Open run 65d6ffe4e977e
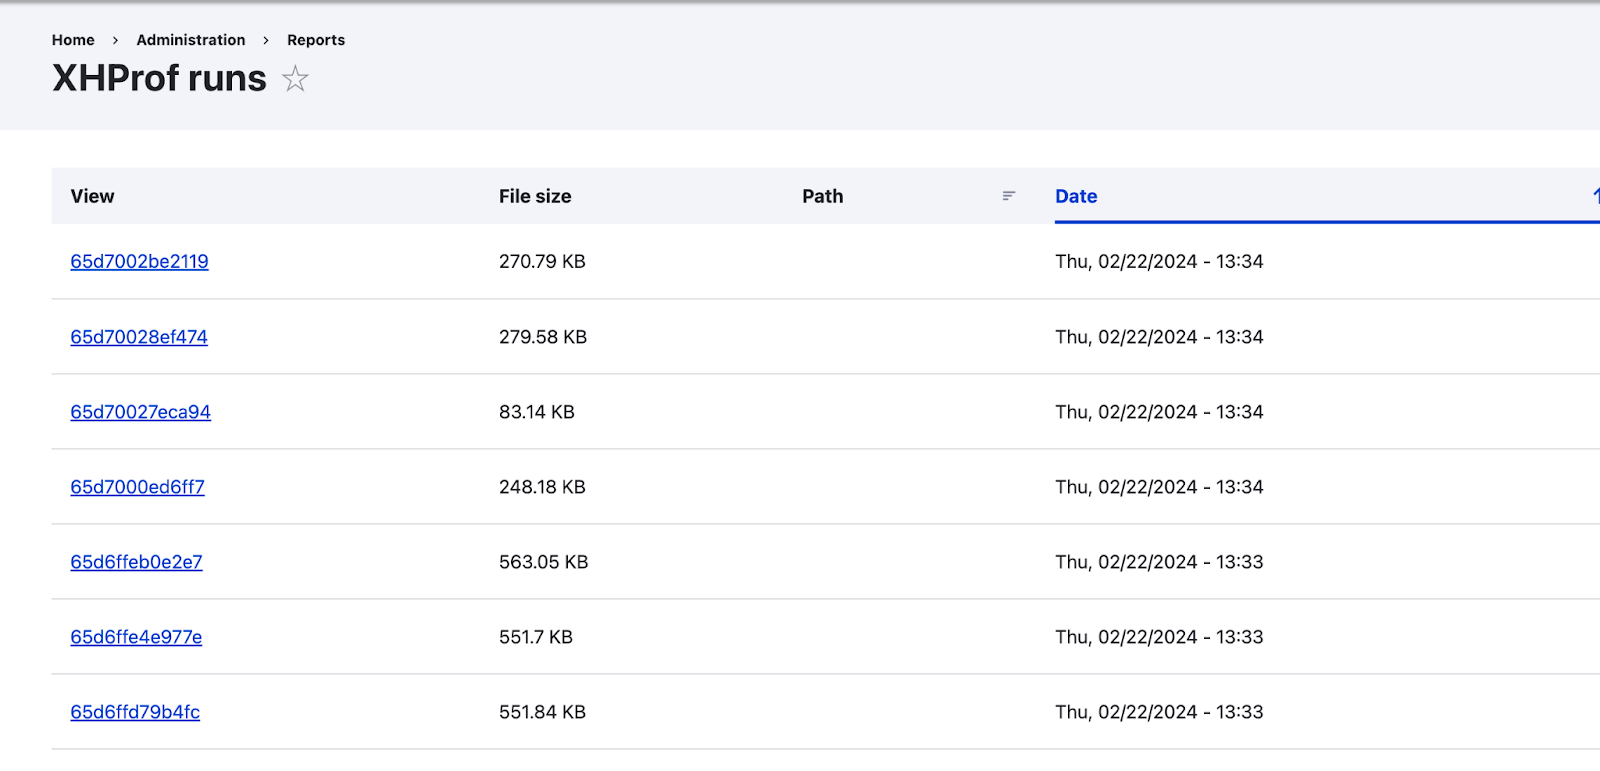The image size is (1600, 771). tap(136, 637)
